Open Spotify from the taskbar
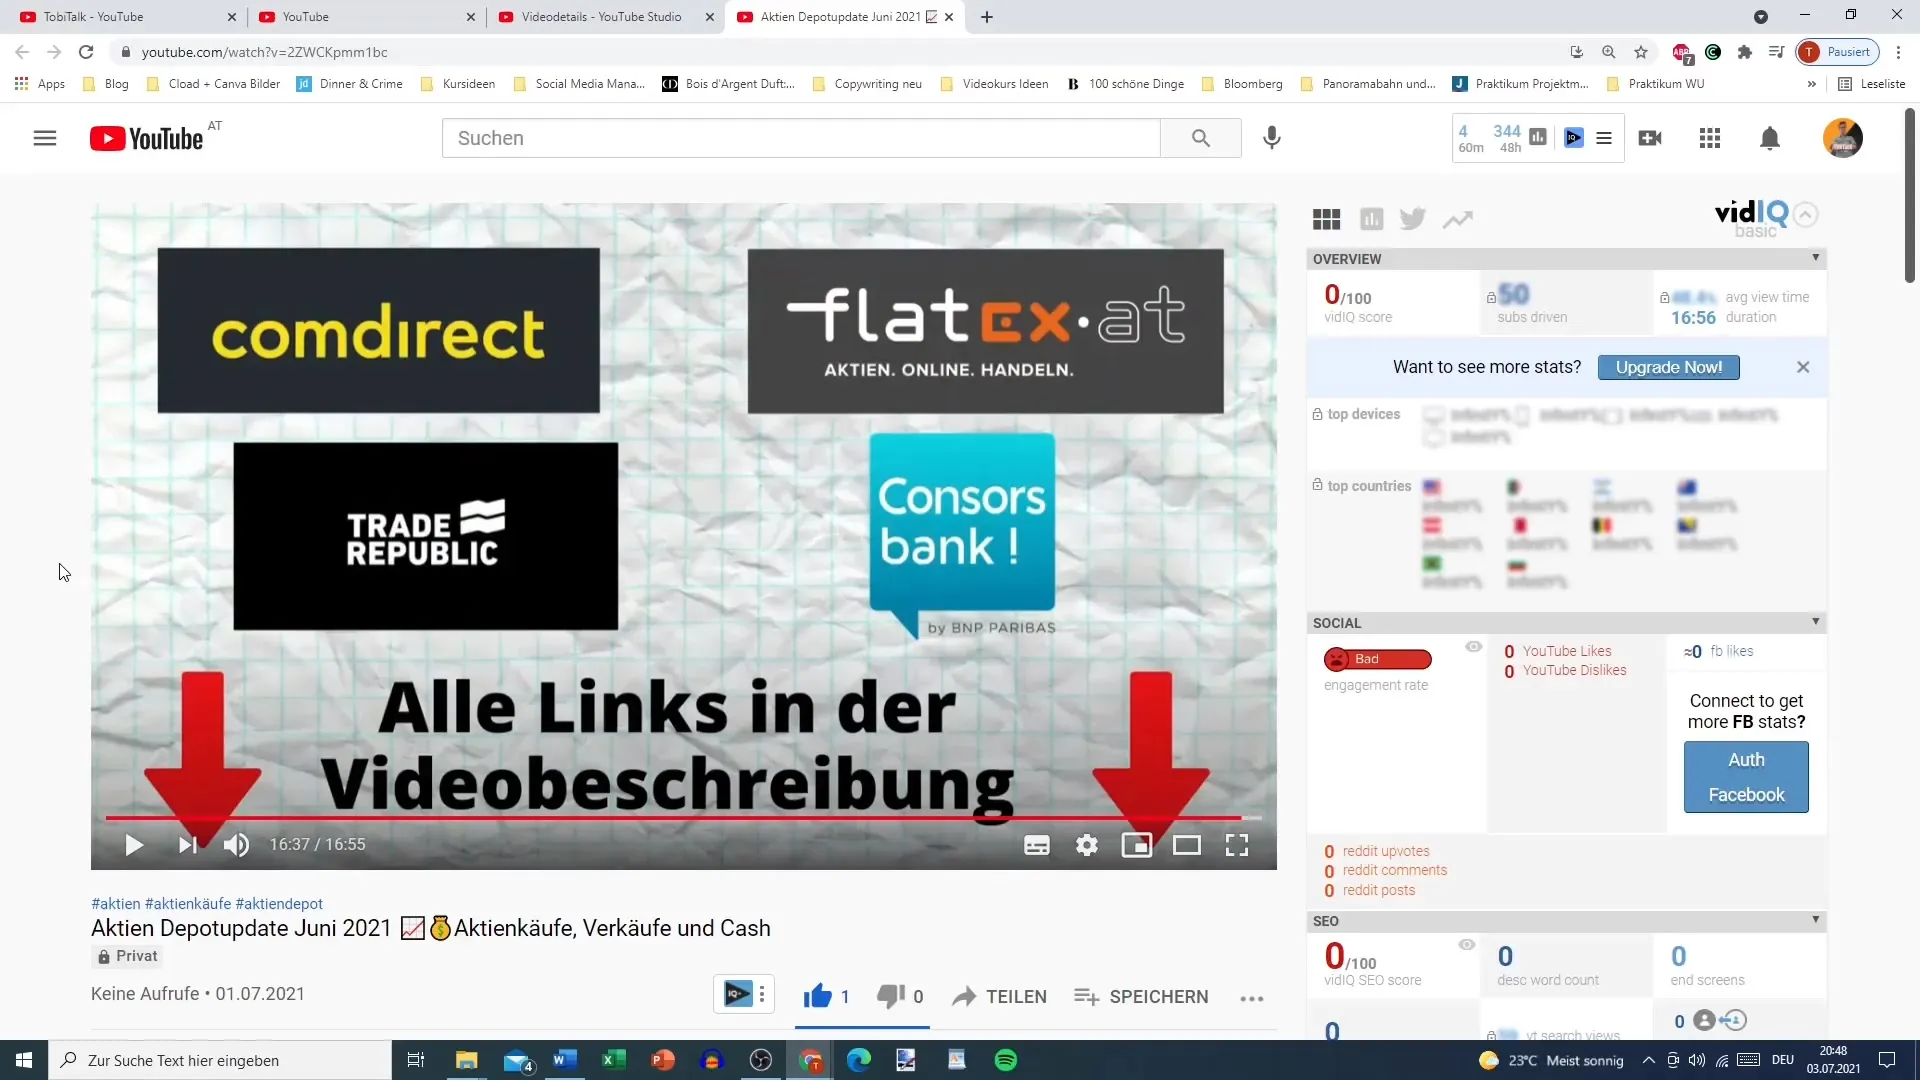The width and height of the screenshot is (1920, 1080). point(1006,1060)
